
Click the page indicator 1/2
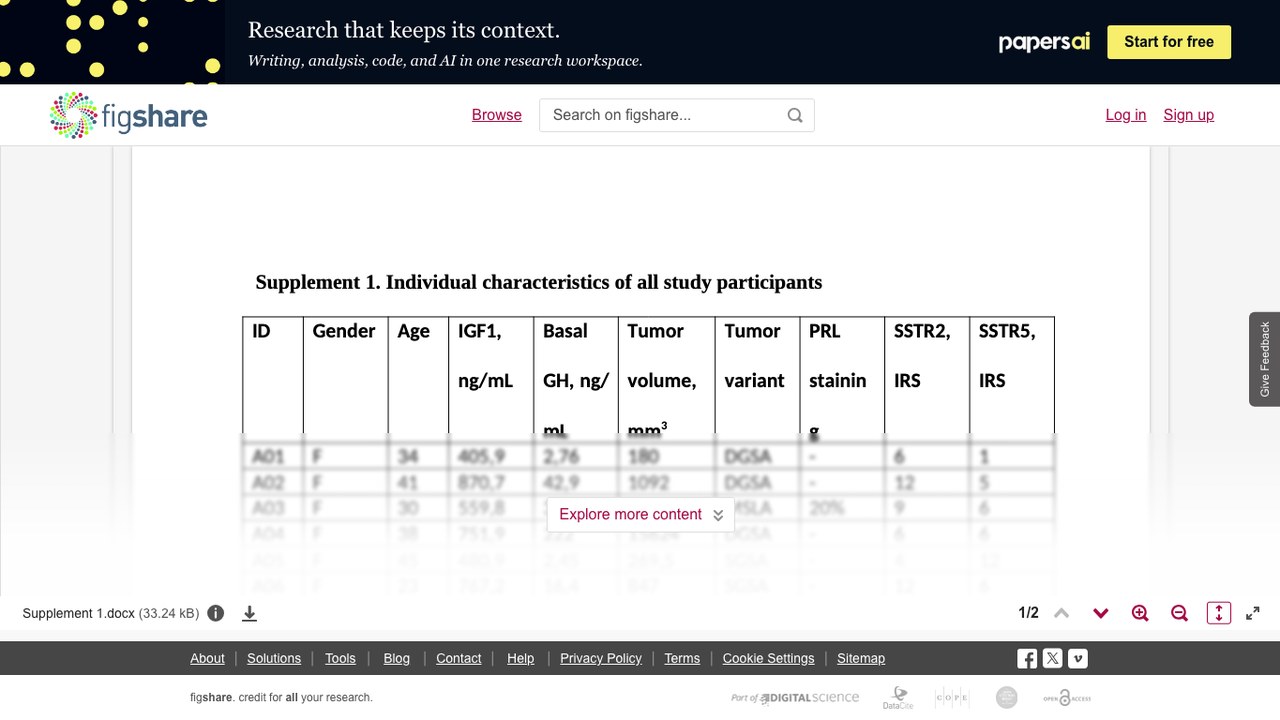click(1028, 613)
